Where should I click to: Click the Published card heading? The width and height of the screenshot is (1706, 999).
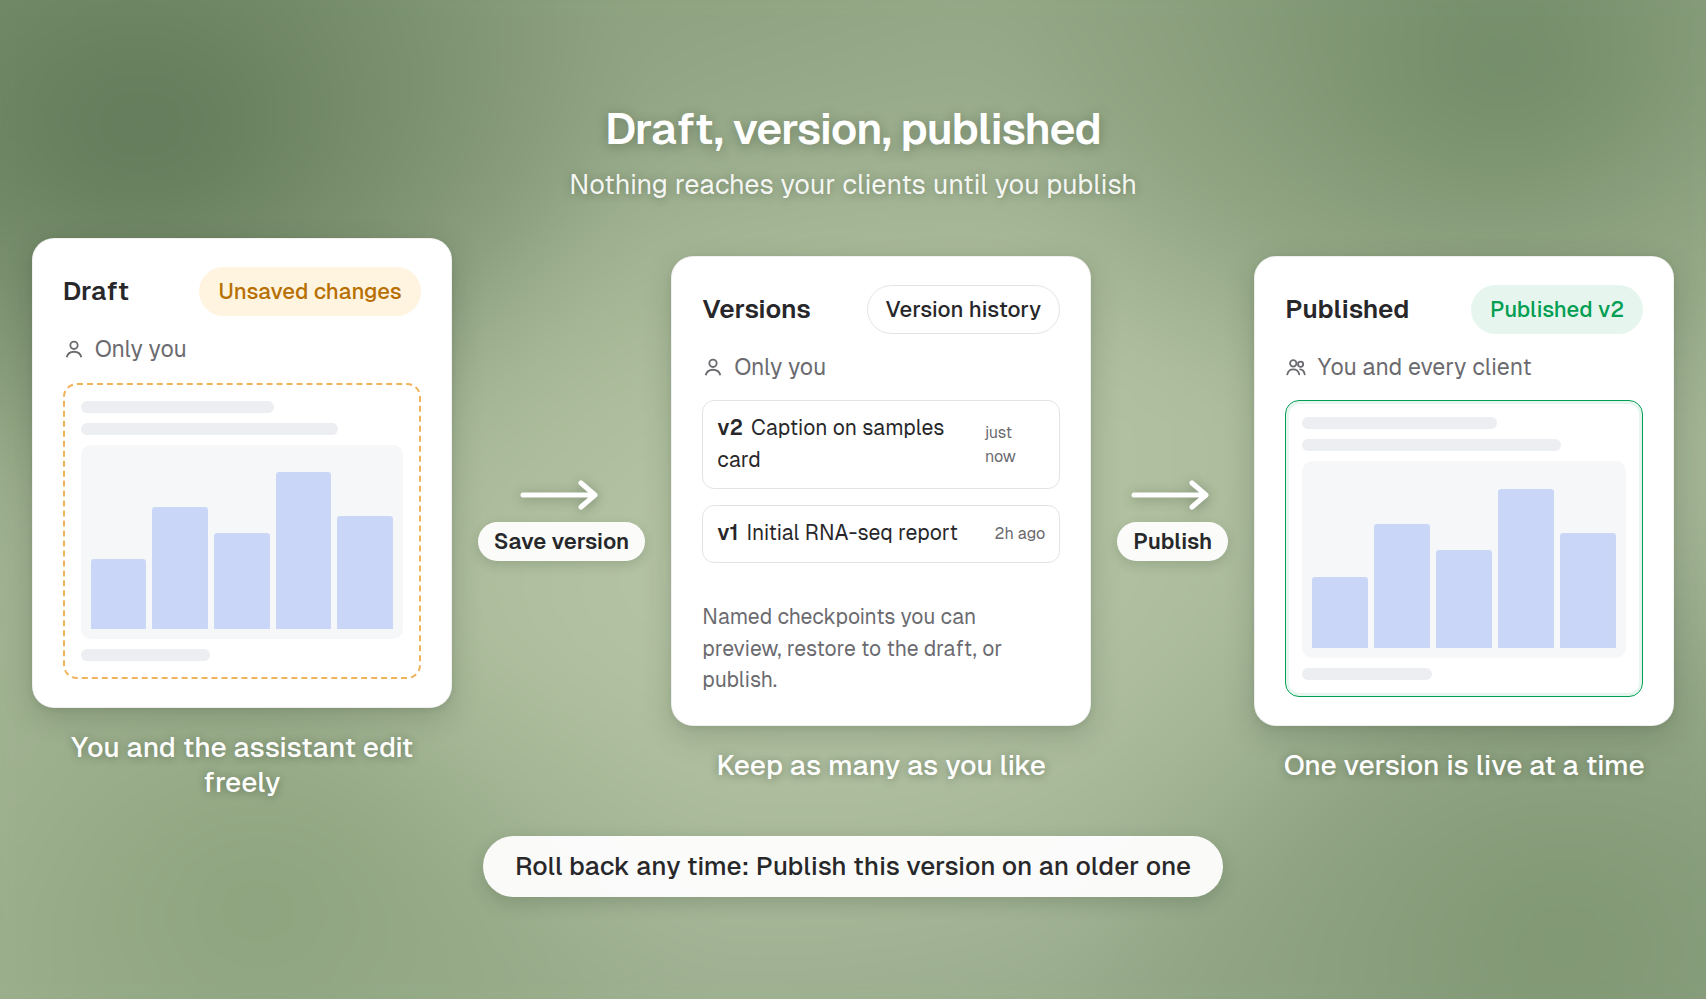[x=1347, y=309]
